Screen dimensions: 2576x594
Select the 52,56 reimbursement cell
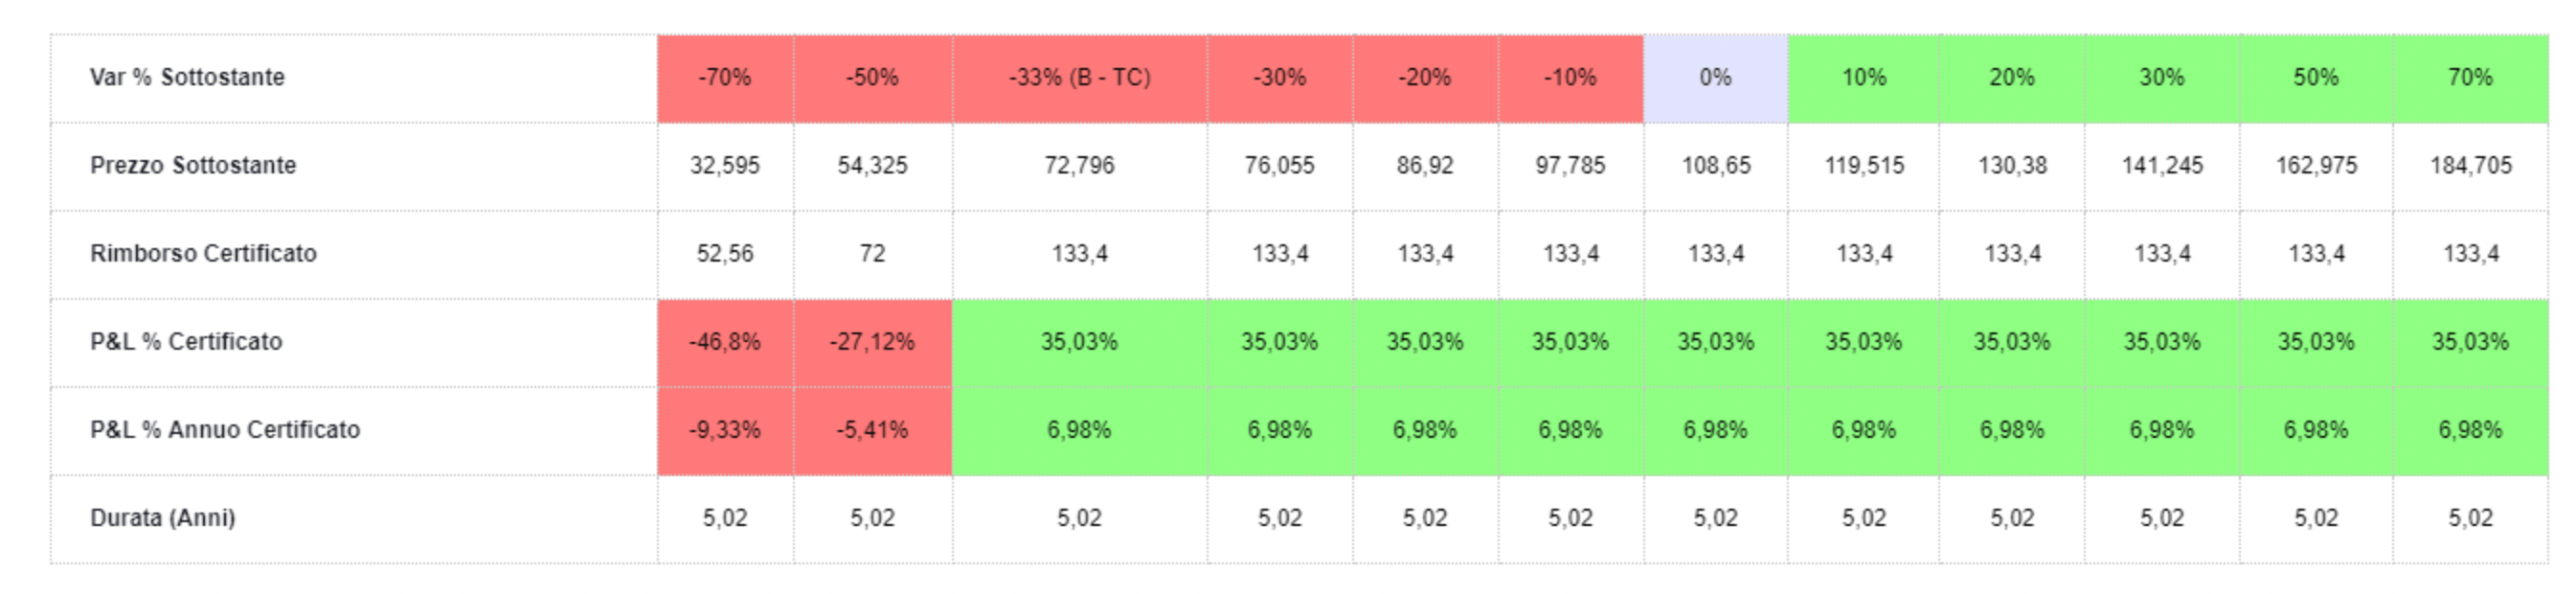pos(725,254)
